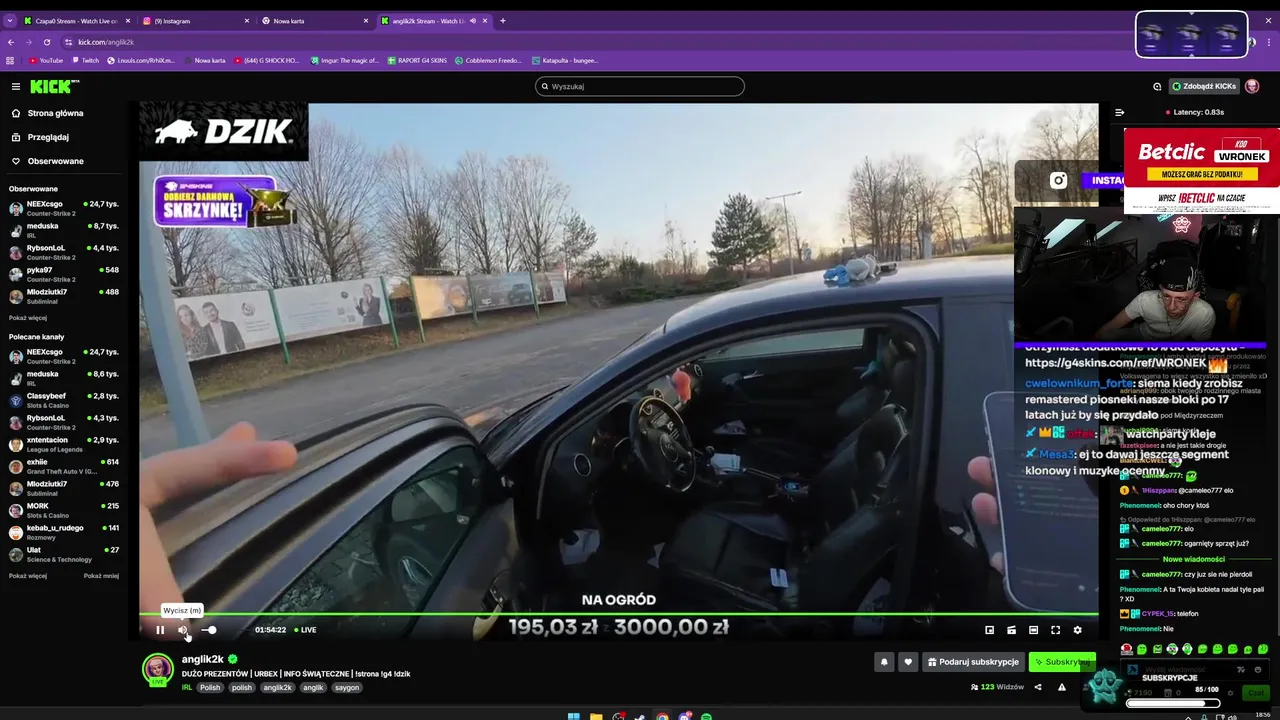Enter fullscreen mode icon

(x=1055, y=630)
